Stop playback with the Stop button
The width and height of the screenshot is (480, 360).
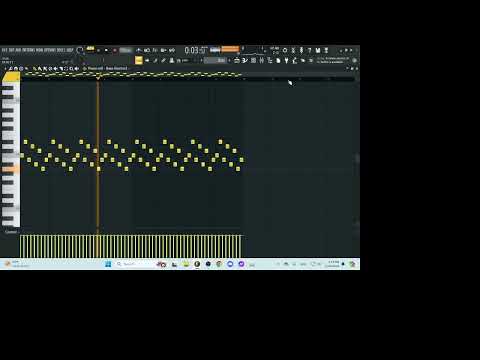(x=106, y=50)
